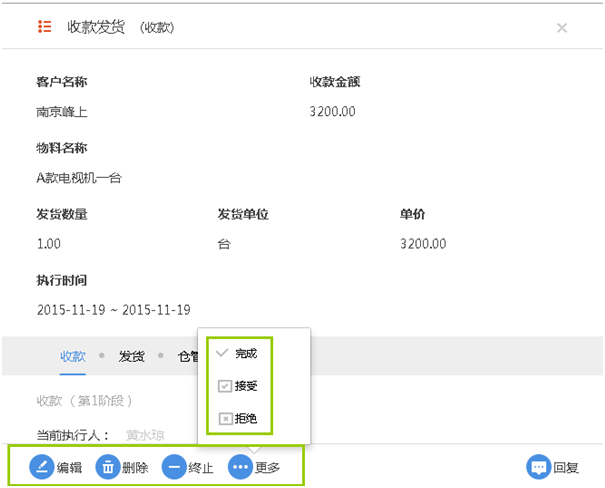This screenshot has width=605, height=488.
Task: Click the 收款金额 field label
Action: point(335,82)
